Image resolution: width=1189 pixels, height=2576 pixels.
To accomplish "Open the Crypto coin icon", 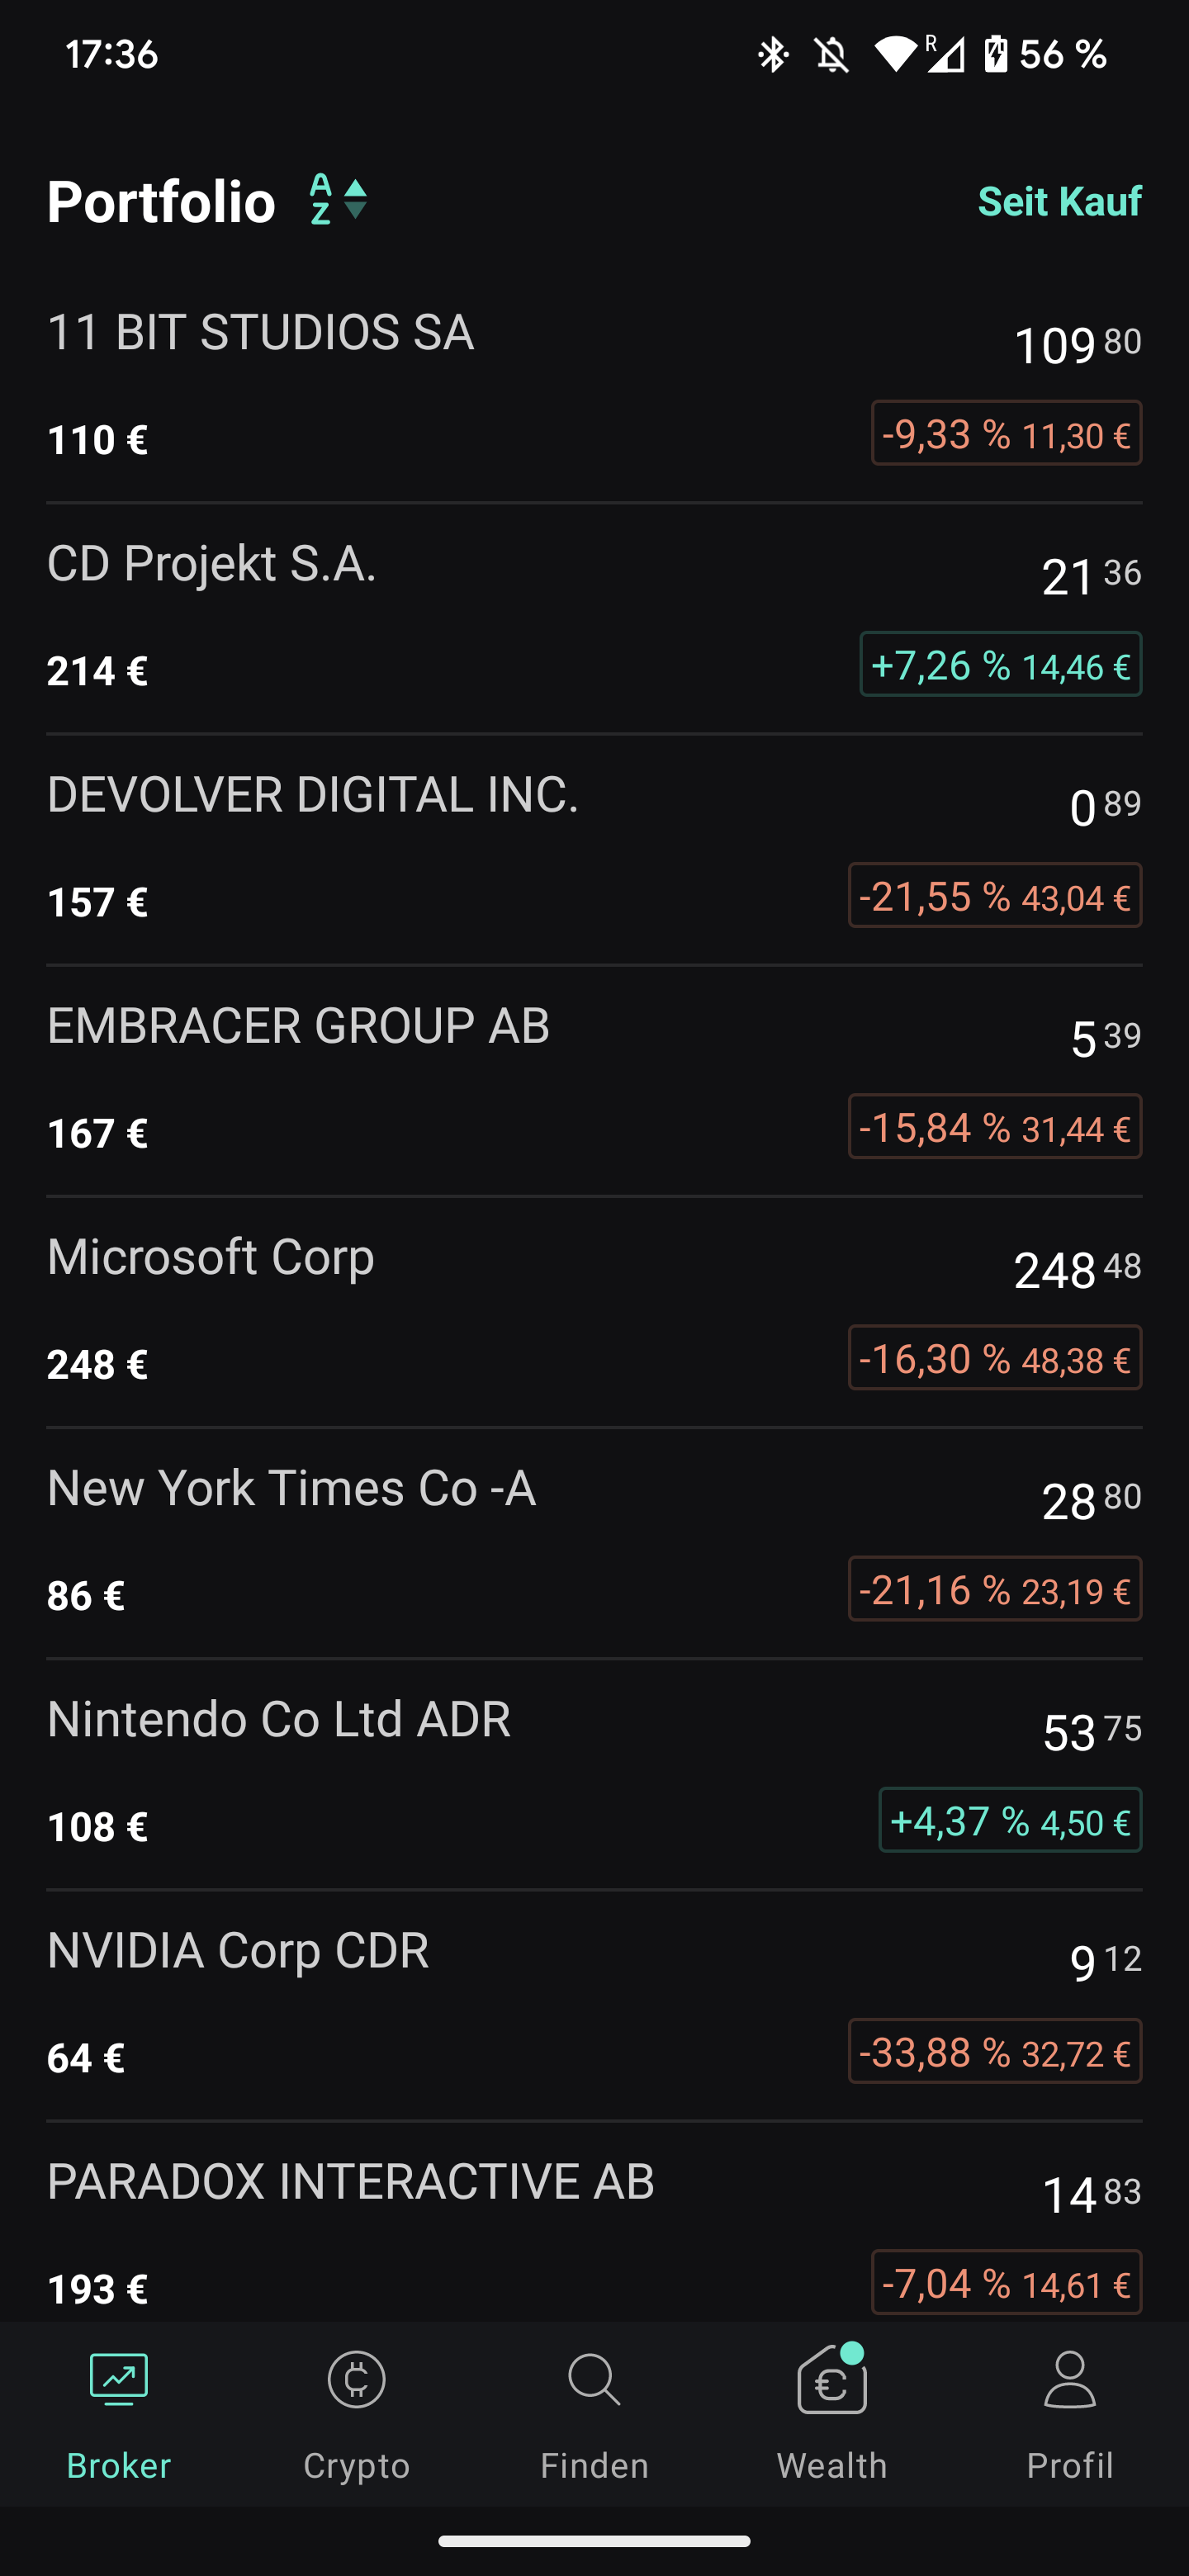I will coord(356,2380).
